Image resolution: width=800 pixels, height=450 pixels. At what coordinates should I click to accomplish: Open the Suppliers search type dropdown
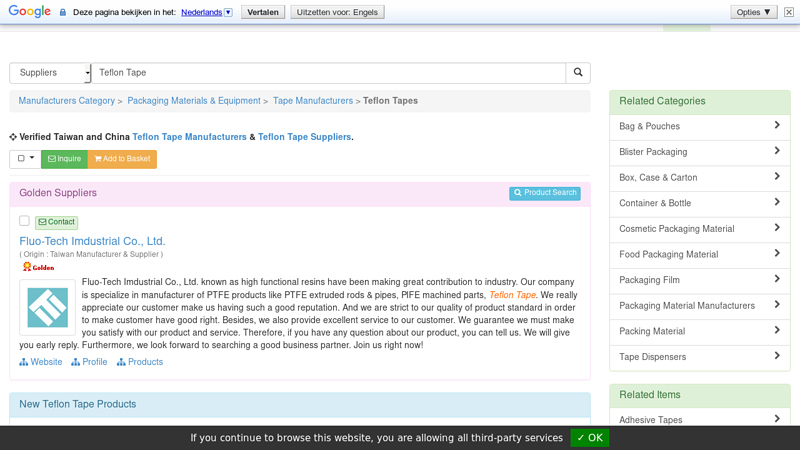[x=50, y=73]
